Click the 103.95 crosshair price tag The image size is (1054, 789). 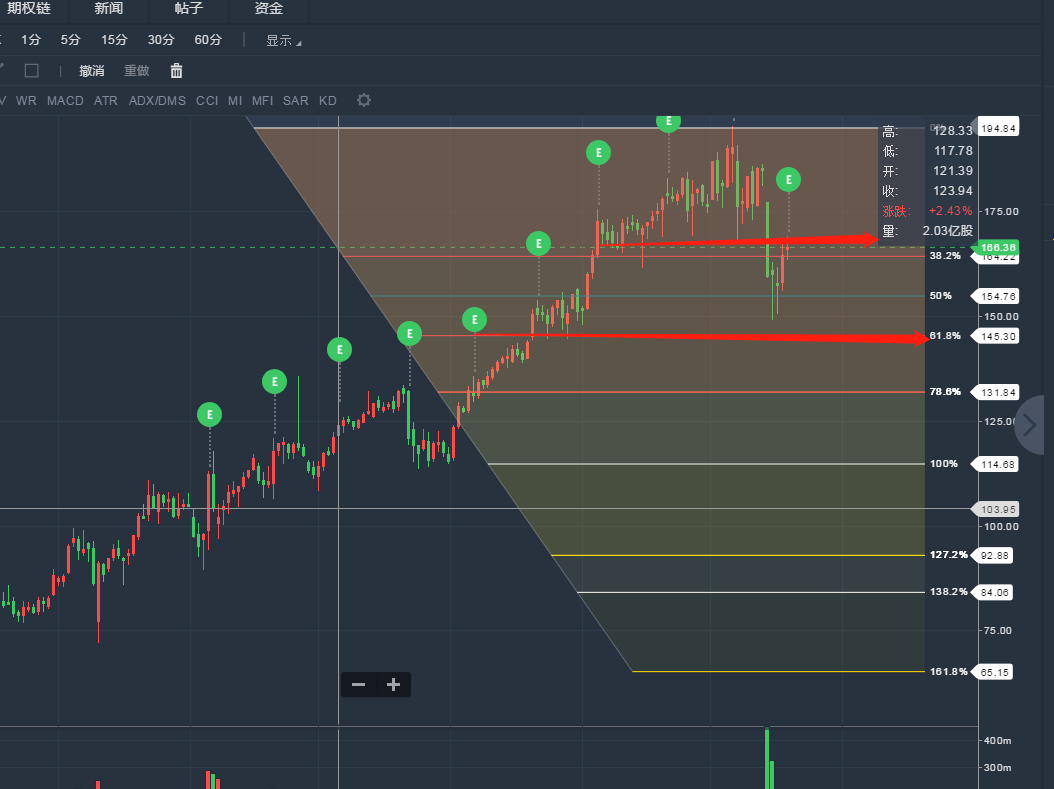[998, 509]
